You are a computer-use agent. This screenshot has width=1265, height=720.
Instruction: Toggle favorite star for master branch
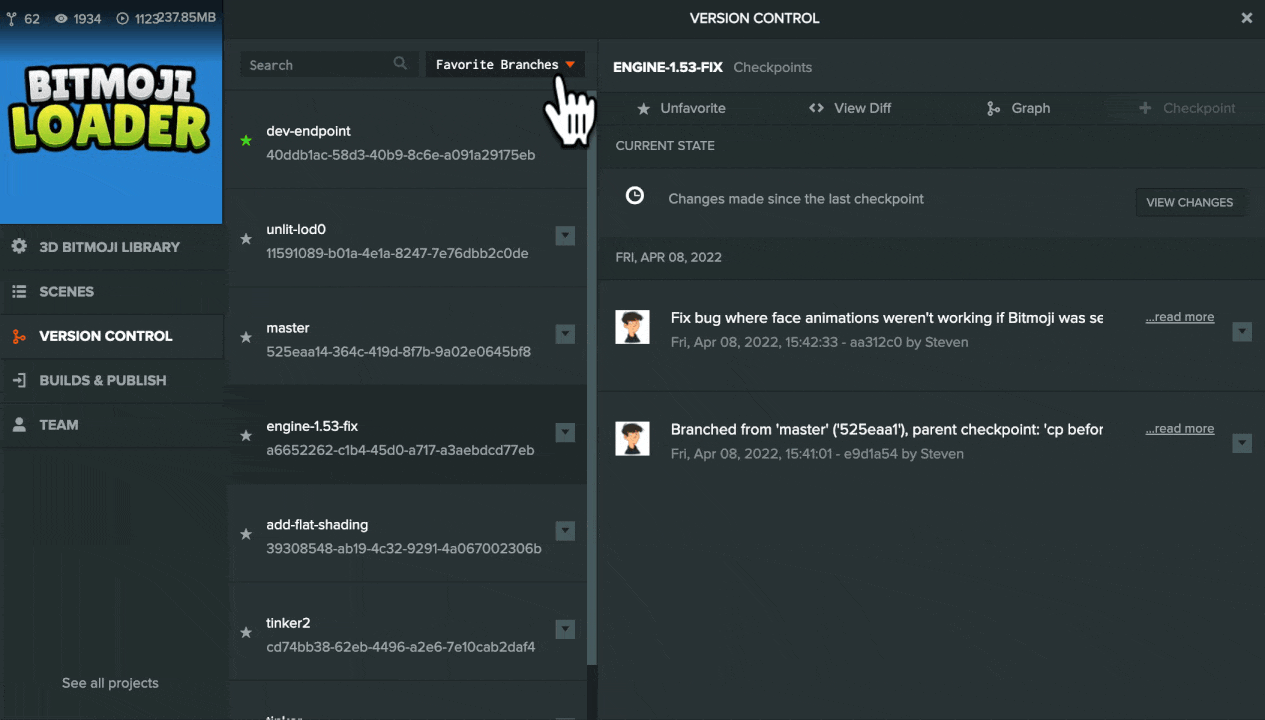pos(246,338)
